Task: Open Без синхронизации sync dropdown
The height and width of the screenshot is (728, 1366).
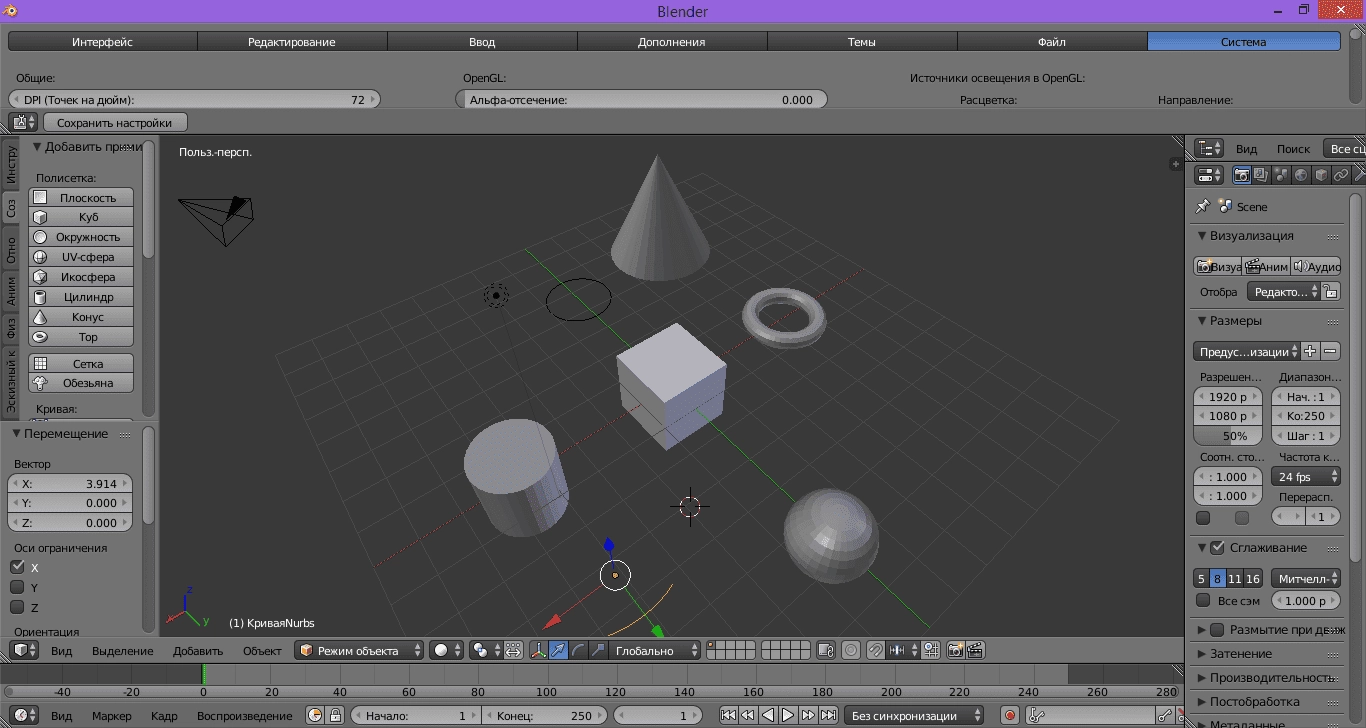Action: [x=915, y=716]
